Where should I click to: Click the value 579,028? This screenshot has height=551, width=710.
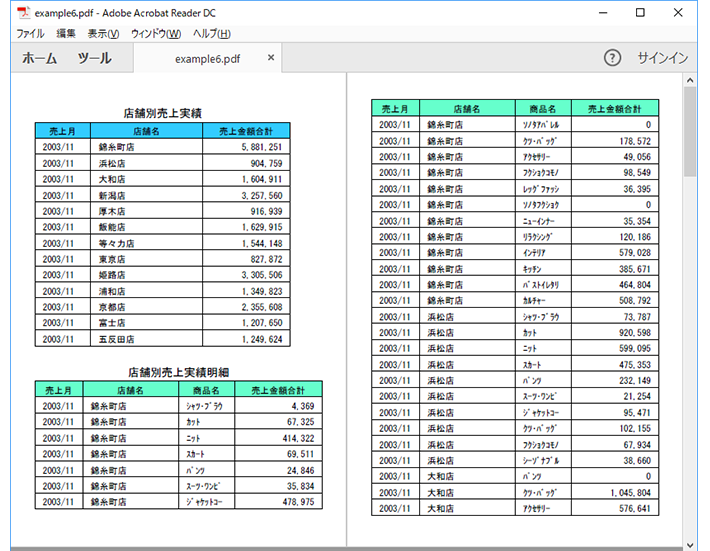pyautogui.click(x=635, y=253)
